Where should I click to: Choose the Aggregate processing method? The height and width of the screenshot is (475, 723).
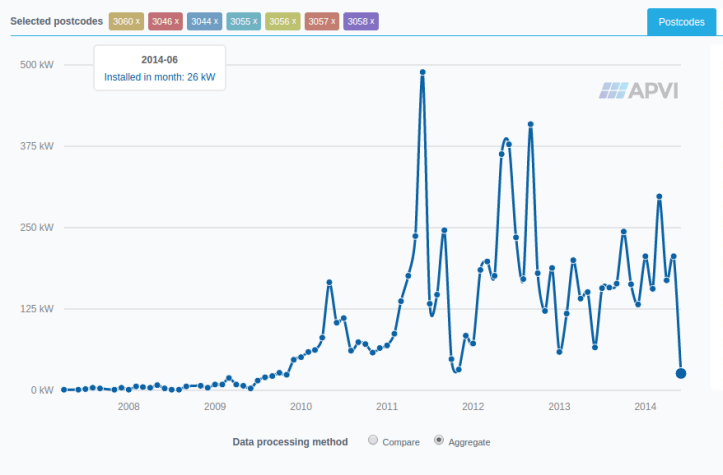click(439, 441)
